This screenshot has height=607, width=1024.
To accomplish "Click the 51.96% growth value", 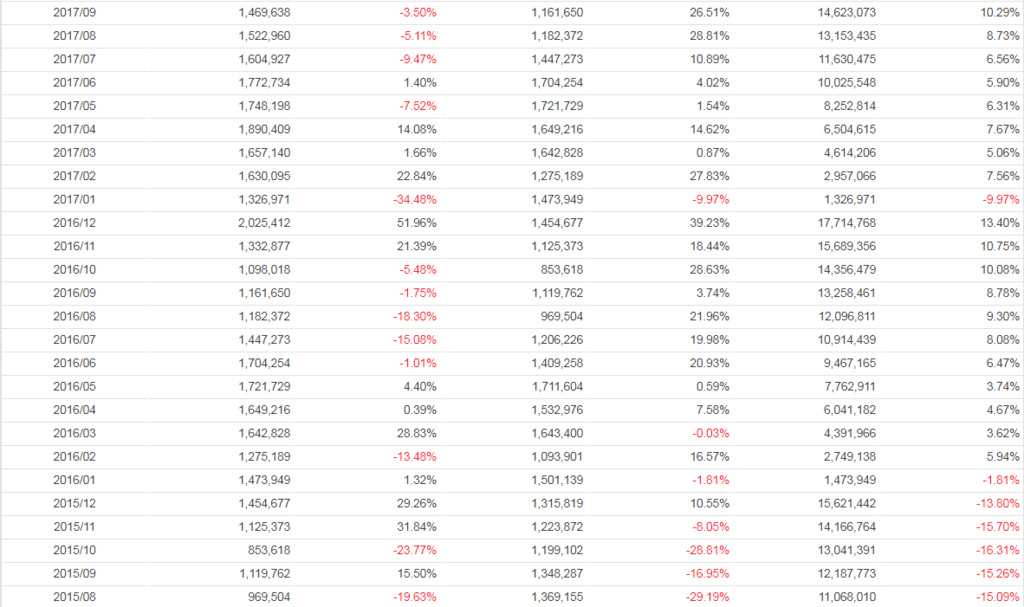I will click(416, 223).
